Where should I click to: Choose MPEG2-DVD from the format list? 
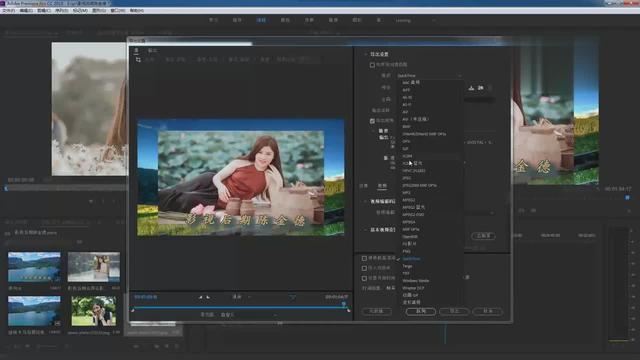click(x=413, y=215)
